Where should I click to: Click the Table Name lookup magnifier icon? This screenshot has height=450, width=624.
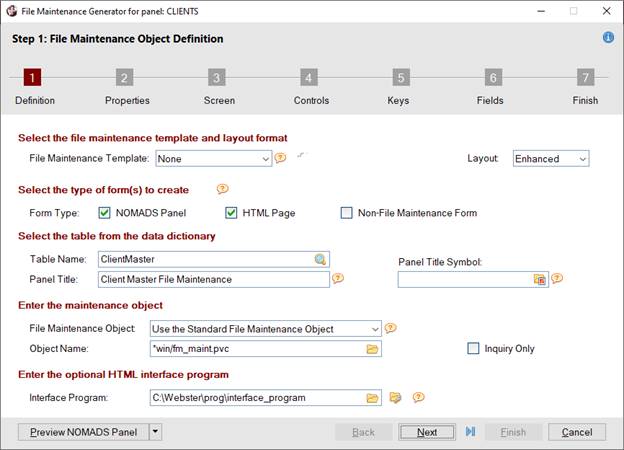[x=320, y=259]
